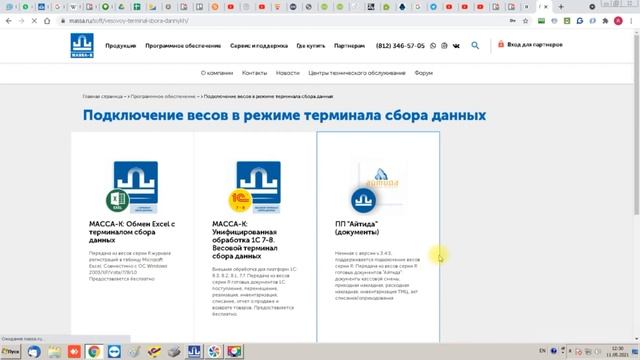The width and height of the screenshot is (640, 360).
Task: Open the WhatsApp icon next to phone number
Action: click(433, 46)
